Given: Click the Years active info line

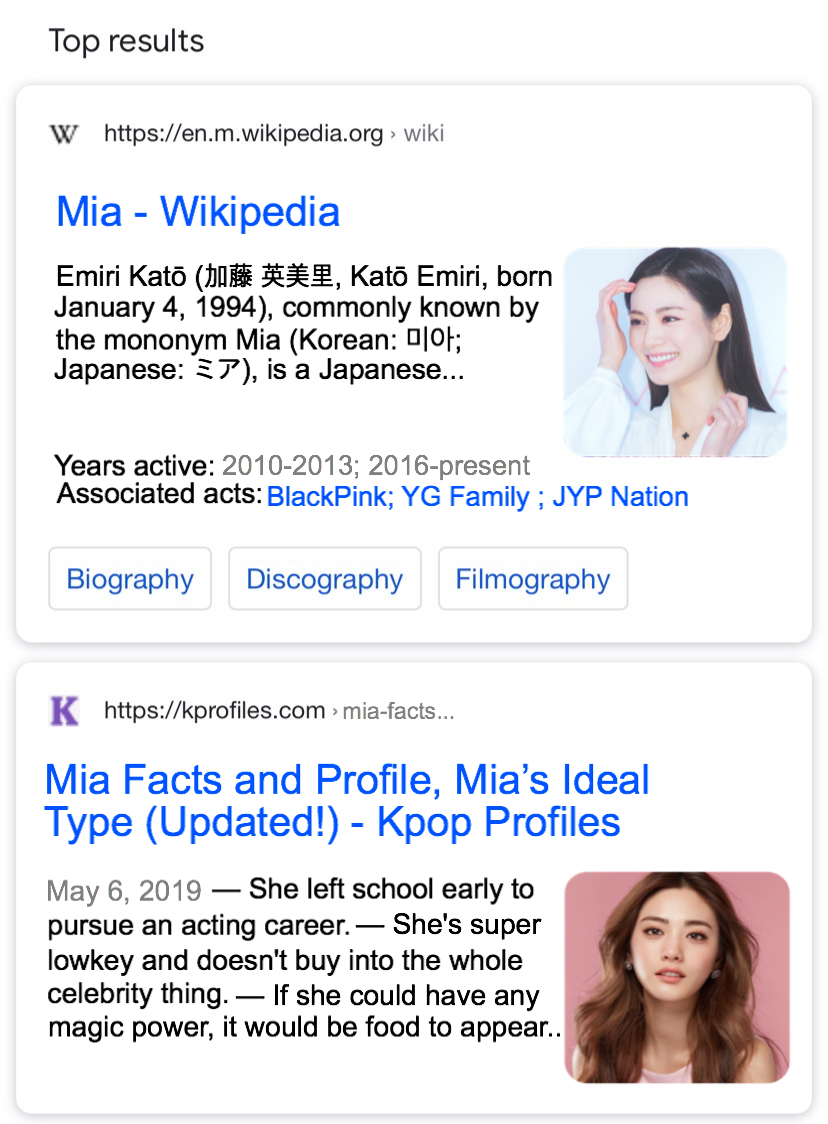Looking at the screenshot, I should (x=292, y=465).
